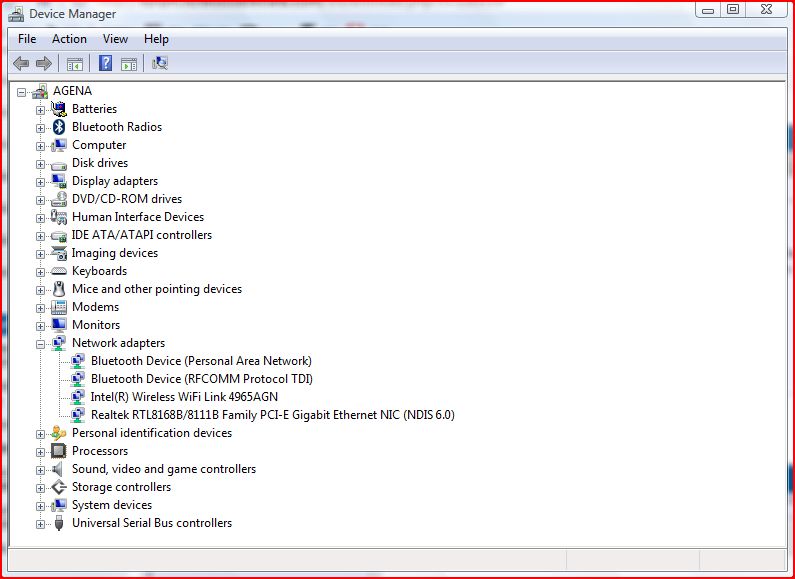
Task: Select Realtek RTL8168B/8111B Gigabit Ethernet NIC
Action: pyautogui.click(x=273, y=415)
